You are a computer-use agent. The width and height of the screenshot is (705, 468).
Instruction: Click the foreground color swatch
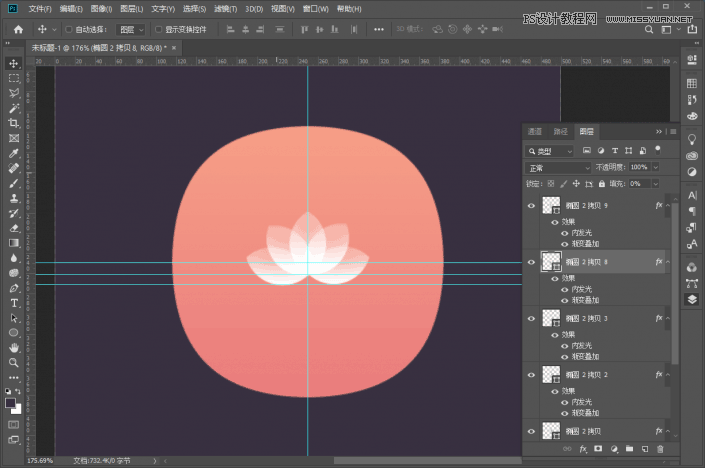tap(11, 403)
